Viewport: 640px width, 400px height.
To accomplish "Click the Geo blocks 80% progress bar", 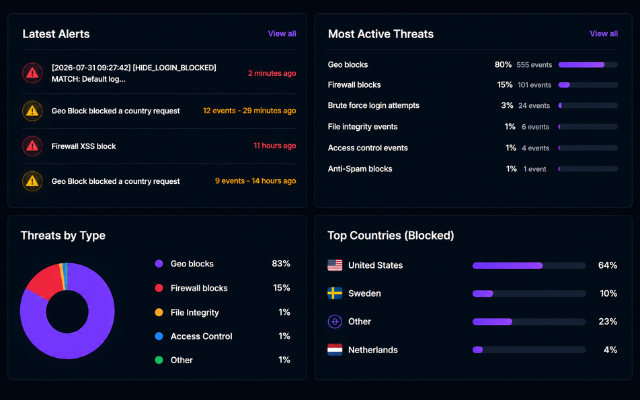I will [x=588, y=64].
